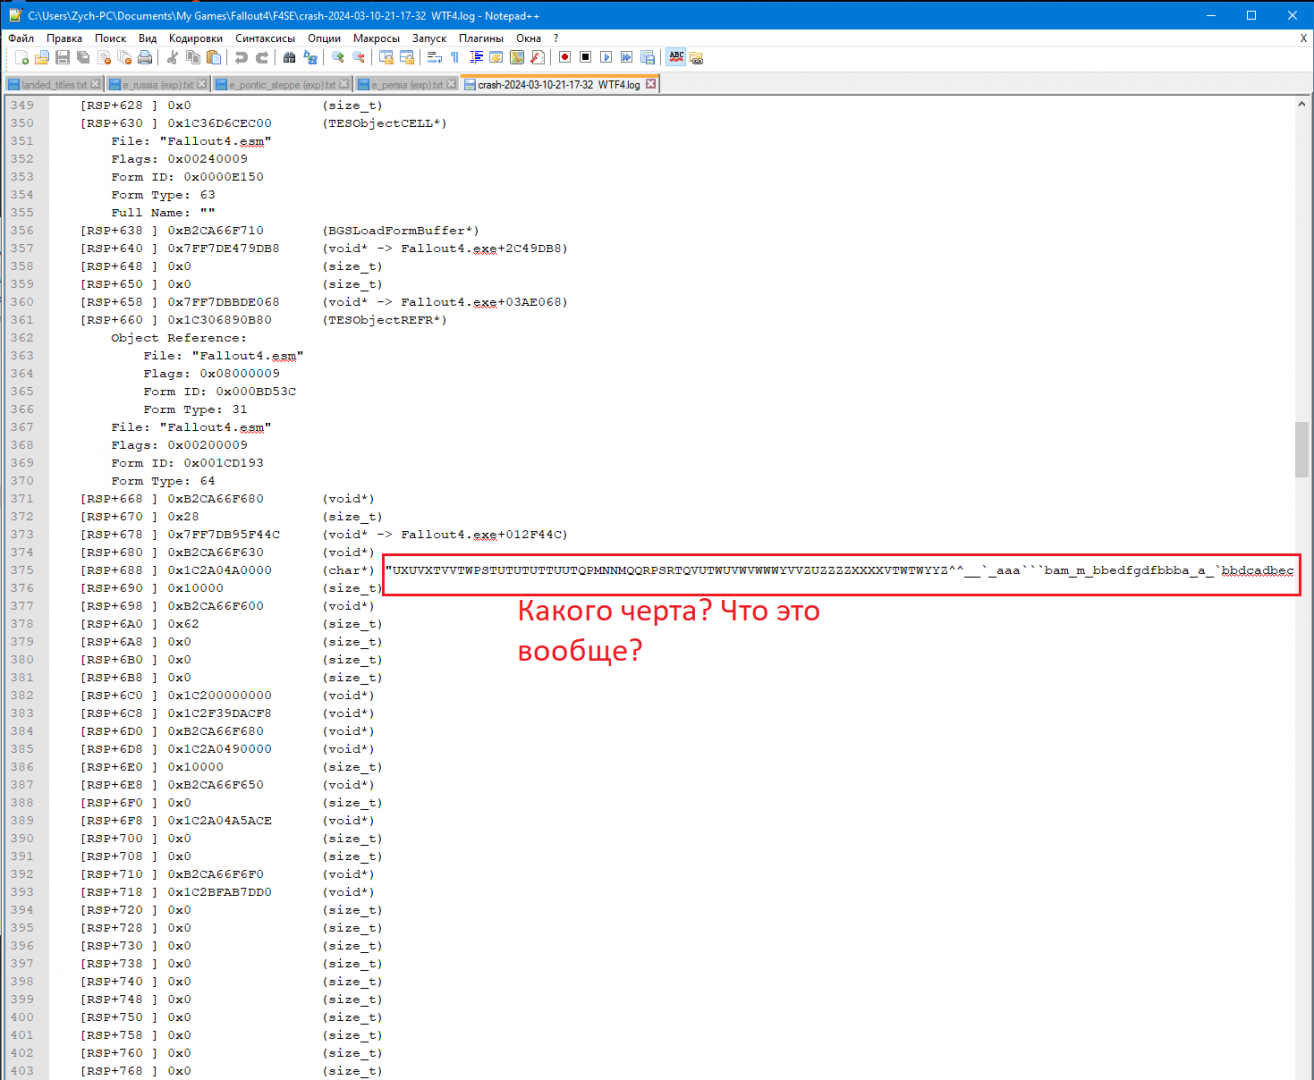Close the crash-2024-03-10-21-17-32 WTF4.log tab

651,84
